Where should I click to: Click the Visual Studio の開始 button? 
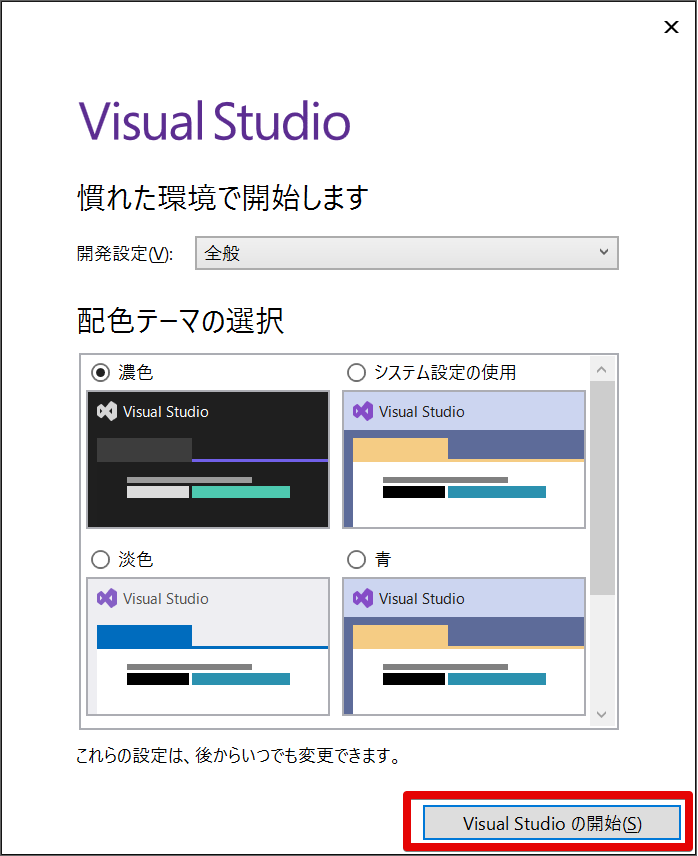click(x=552, y=823)
